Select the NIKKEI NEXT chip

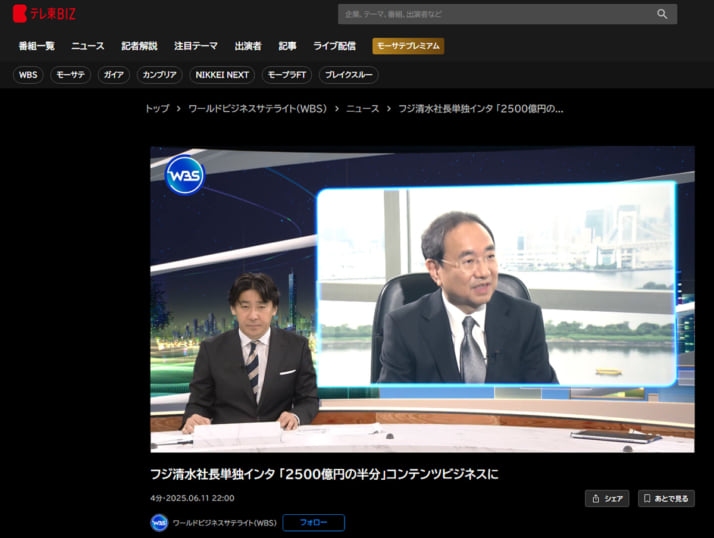(222, 75)
